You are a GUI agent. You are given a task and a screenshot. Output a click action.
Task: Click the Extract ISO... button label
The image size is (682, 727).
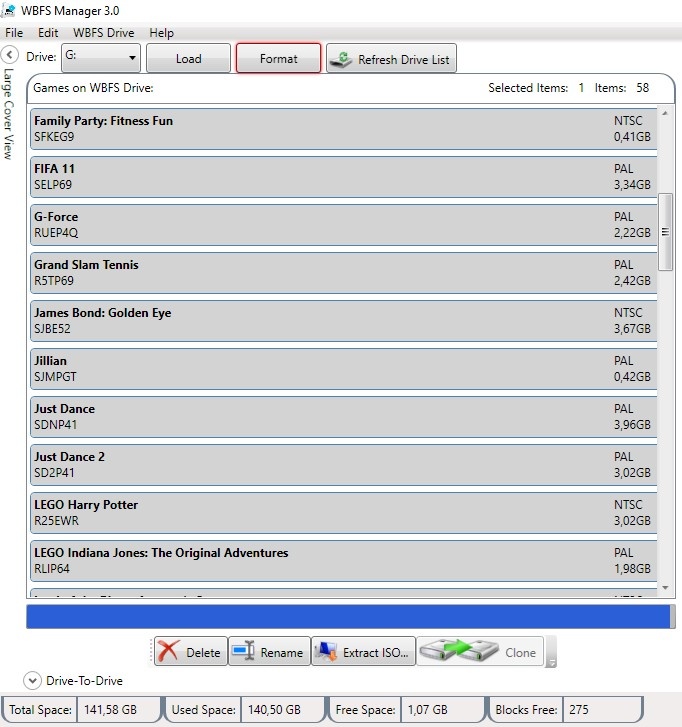tap(376, 652)
